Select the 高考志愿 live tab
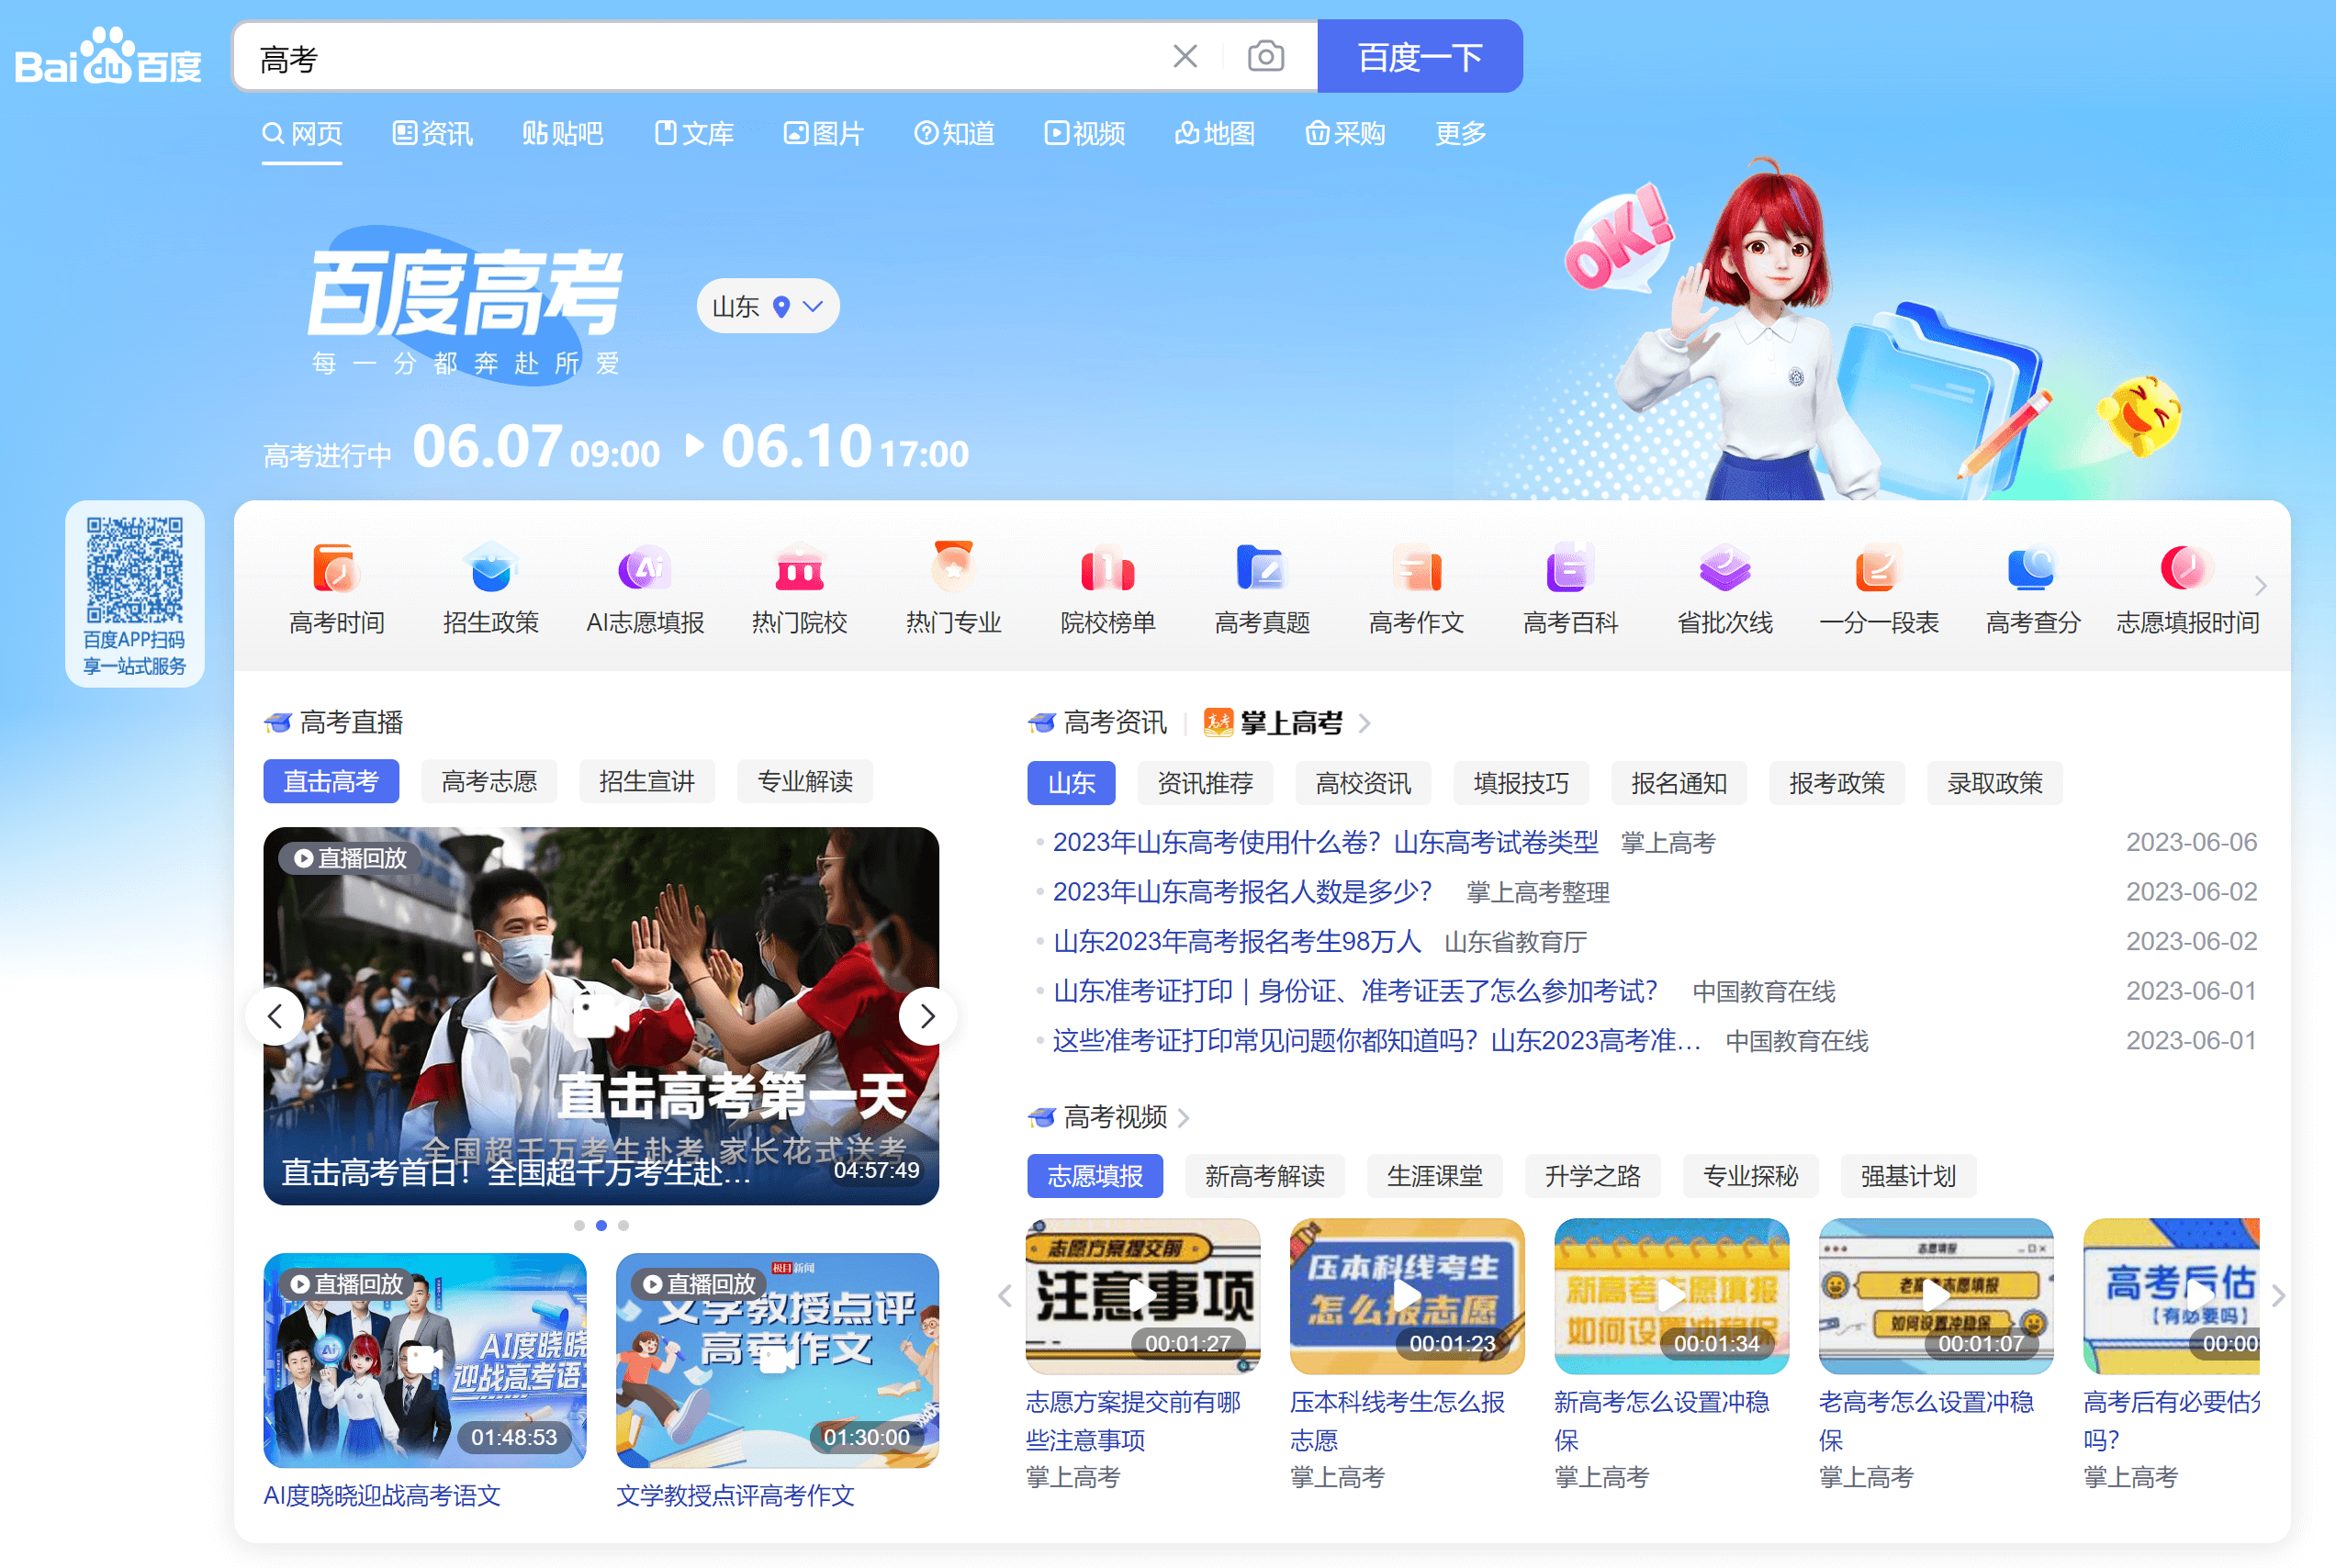This screenshot has width=2336, height=1568. click(489, 781)
